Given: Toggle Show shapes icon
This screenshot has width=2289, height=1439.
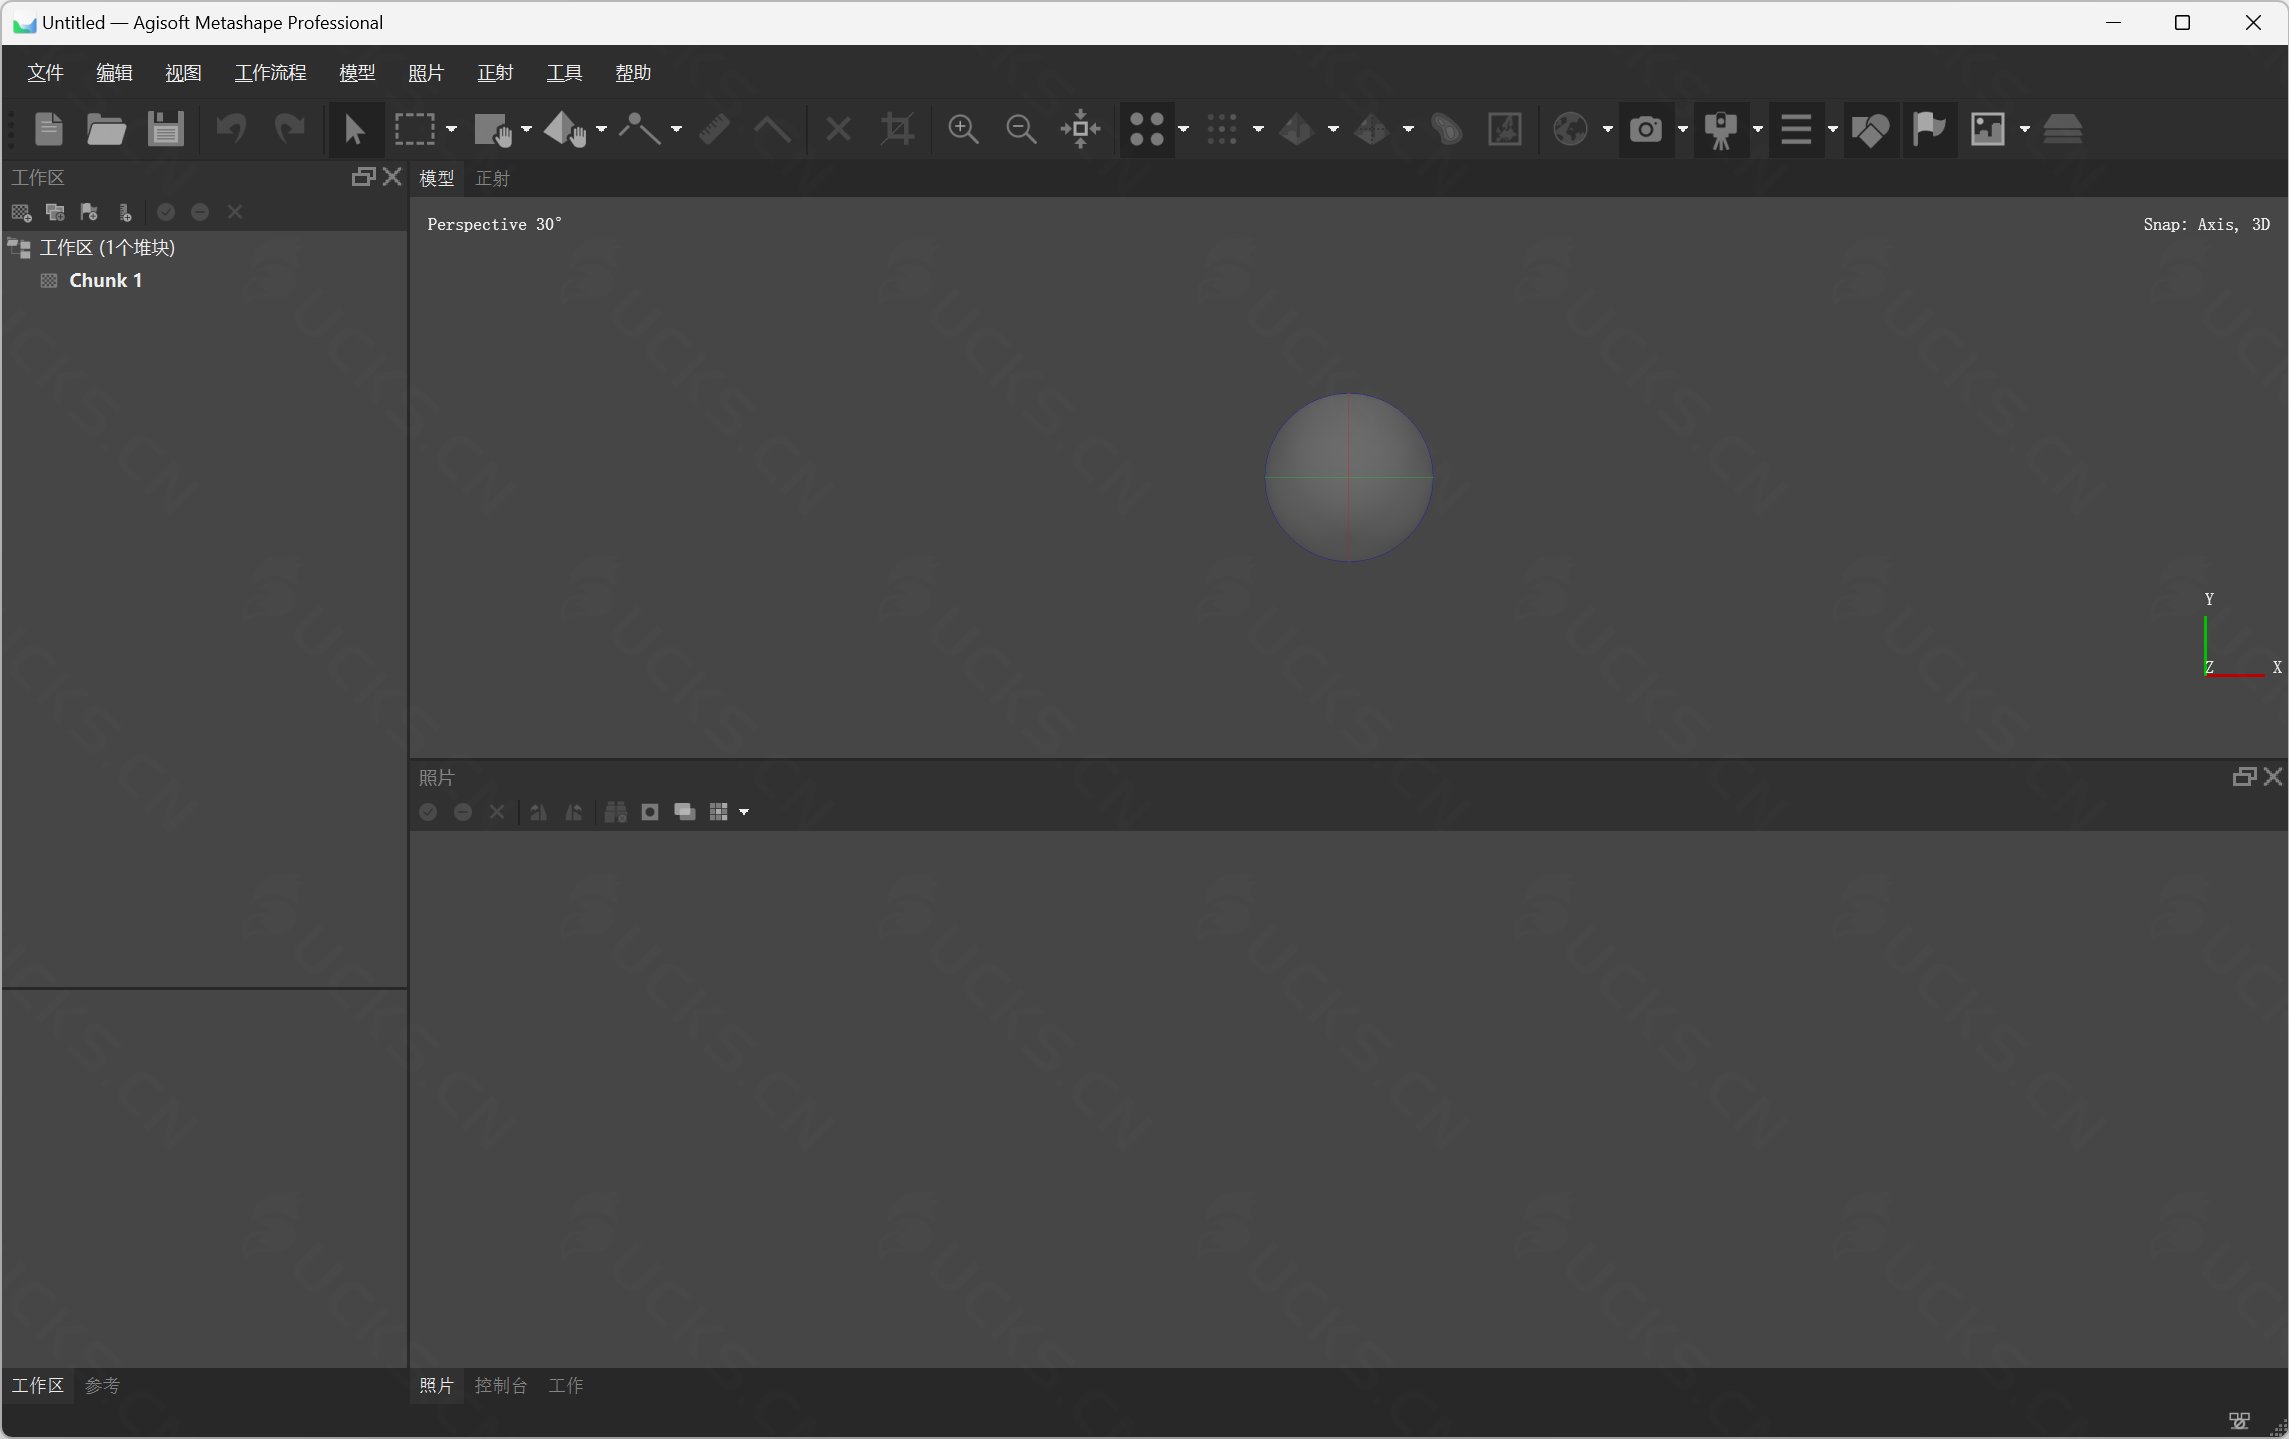Looking at the screenshot, I should [x=1870, y=129].
